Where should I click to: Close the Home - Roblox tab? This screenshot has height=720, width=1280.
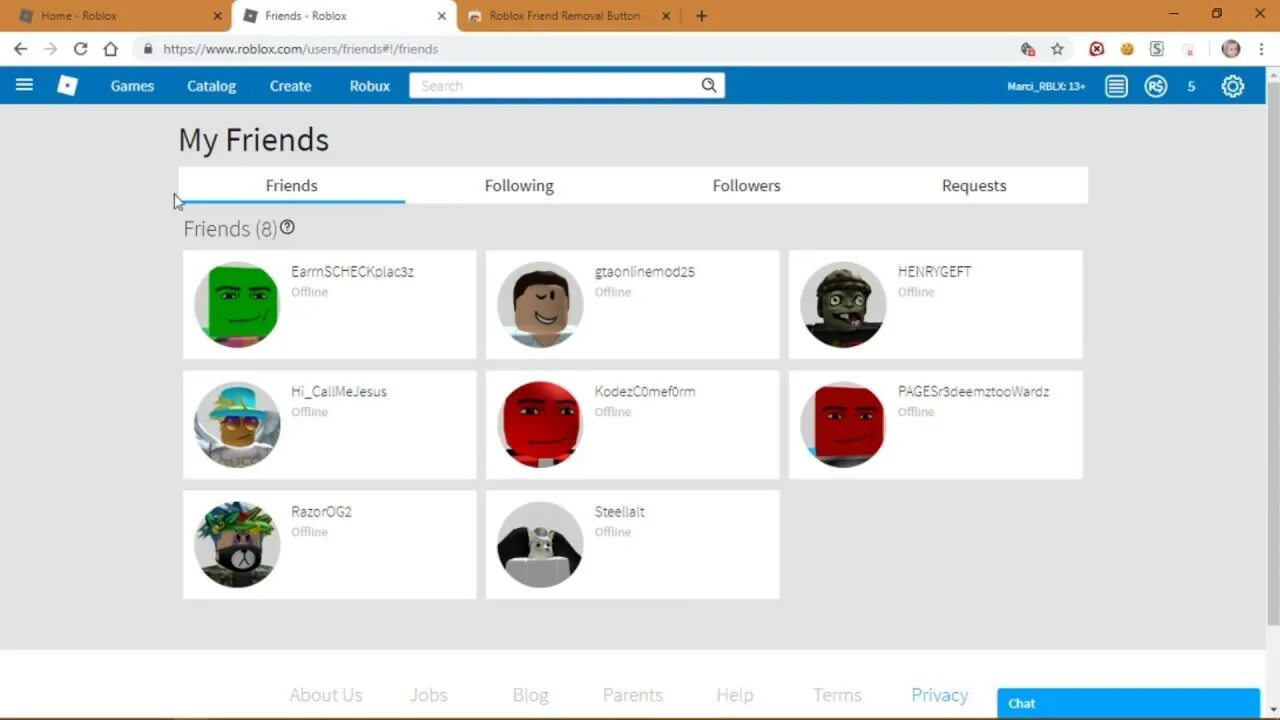[217, 16]
